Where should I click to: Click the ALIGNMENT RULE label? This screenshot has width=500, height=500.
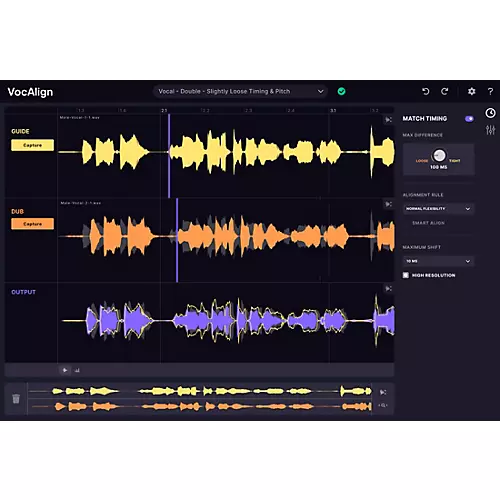click(423, 195)
